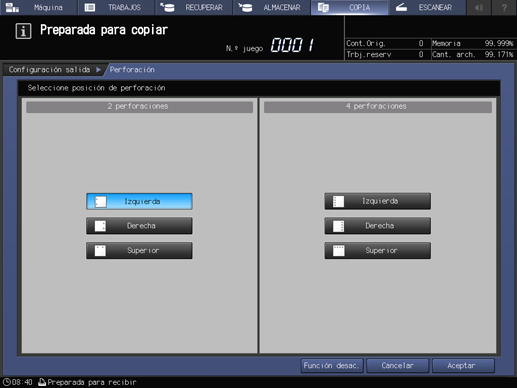The width and height of the screenshot is (517, 388).
Task: Go to the ALMACENAR tab
Action: 272,7
